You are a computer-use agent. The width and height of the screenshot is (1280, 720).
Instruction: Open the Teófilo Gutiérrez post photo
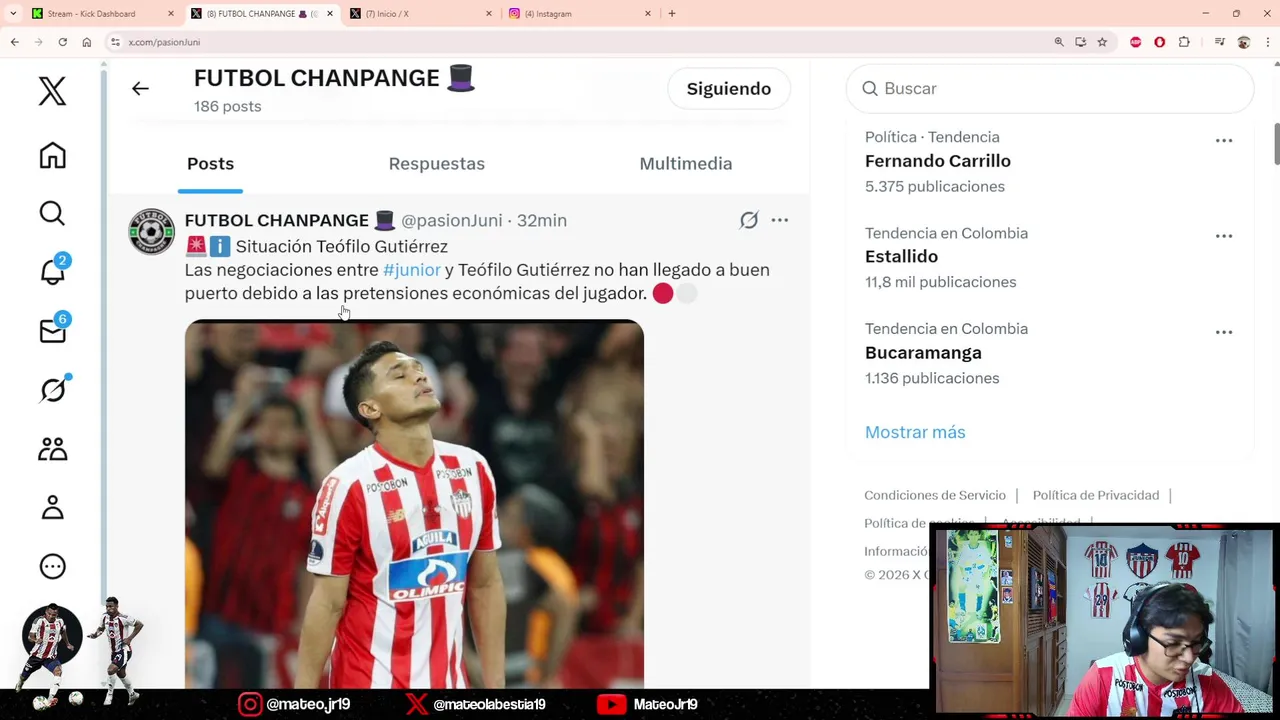pyautogui.click(x=414, y=504)
